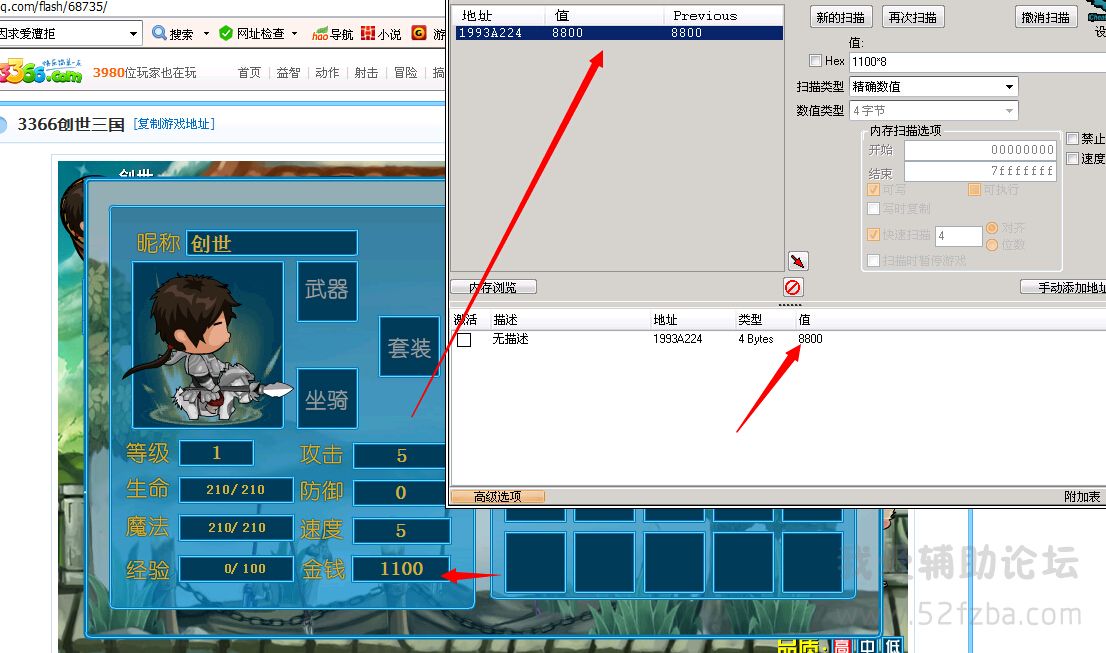
Task: Open the 扫描类型 dropdown showing 精确数值
Action: point(934,87)
